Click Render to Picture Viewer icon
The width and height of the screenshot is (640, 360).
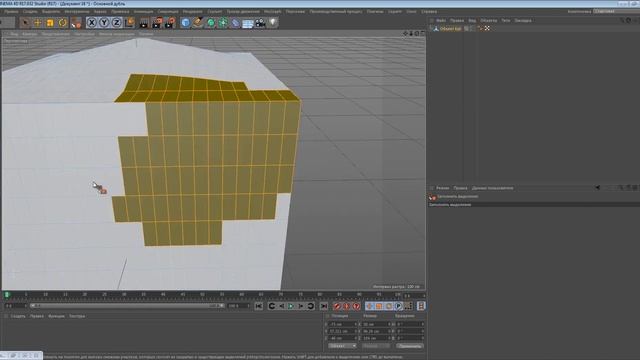pyautogui.click(x=157, y=23)
